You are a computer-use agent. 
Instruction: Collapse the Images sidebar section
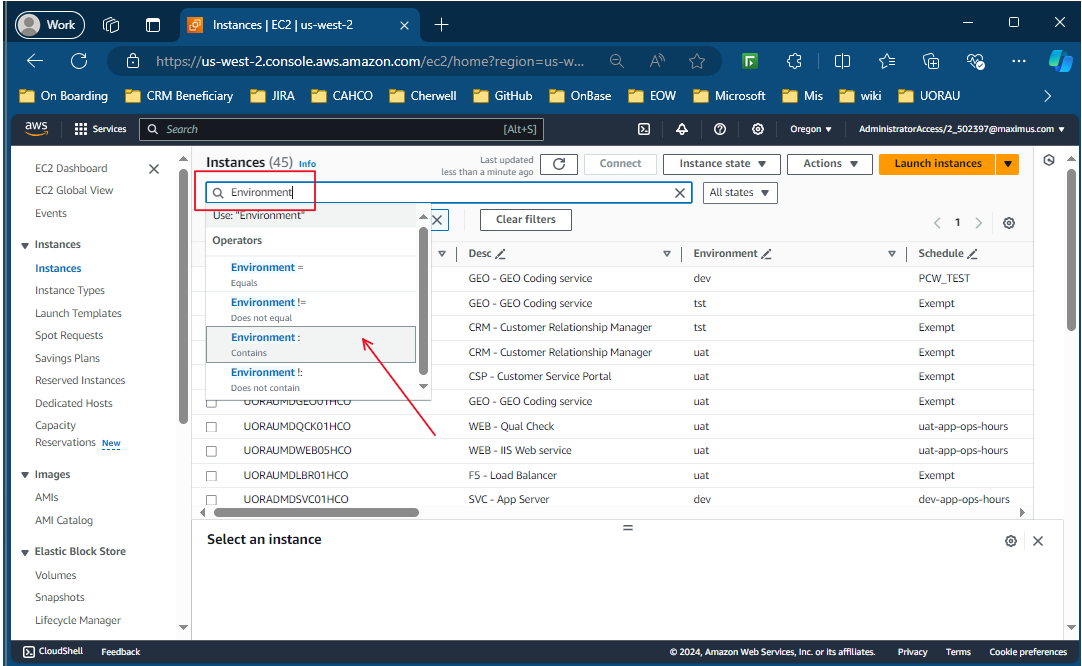click(x=25, y=475)
